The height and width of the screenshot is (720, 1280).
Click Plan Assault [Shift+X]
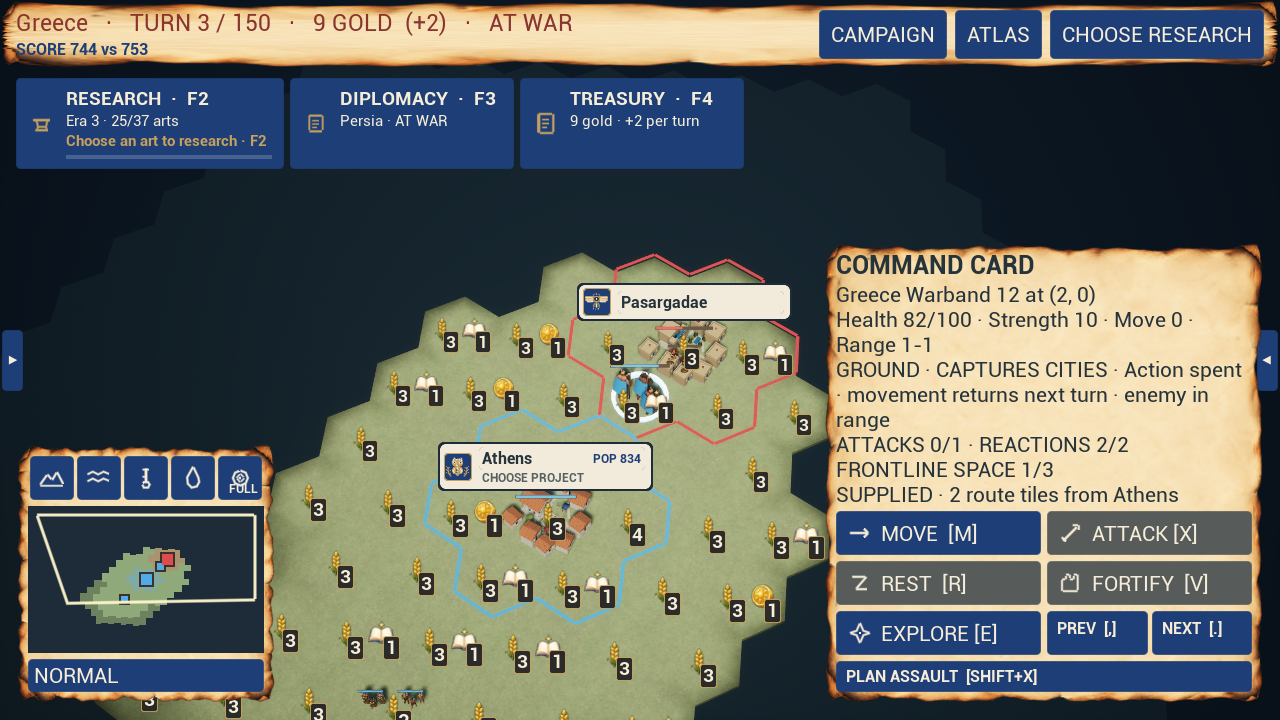[x=1044, y=677]
